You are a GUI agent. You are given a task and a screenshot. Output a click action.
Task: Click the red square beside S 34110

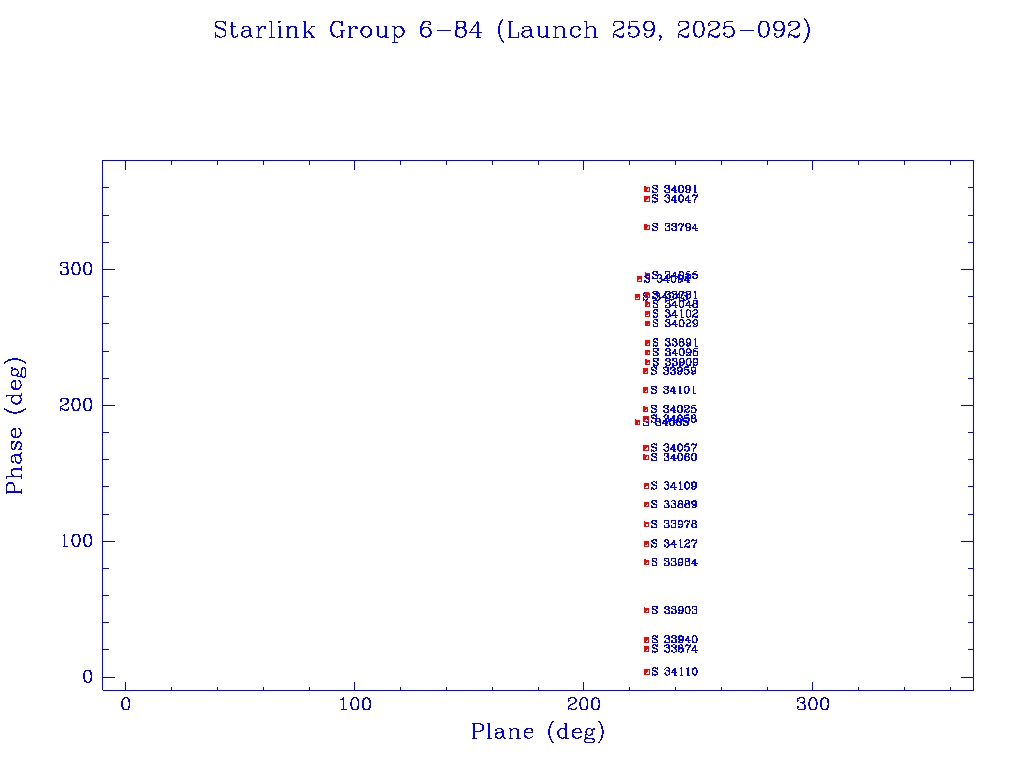pyautogui.click(x=647, y=672)
